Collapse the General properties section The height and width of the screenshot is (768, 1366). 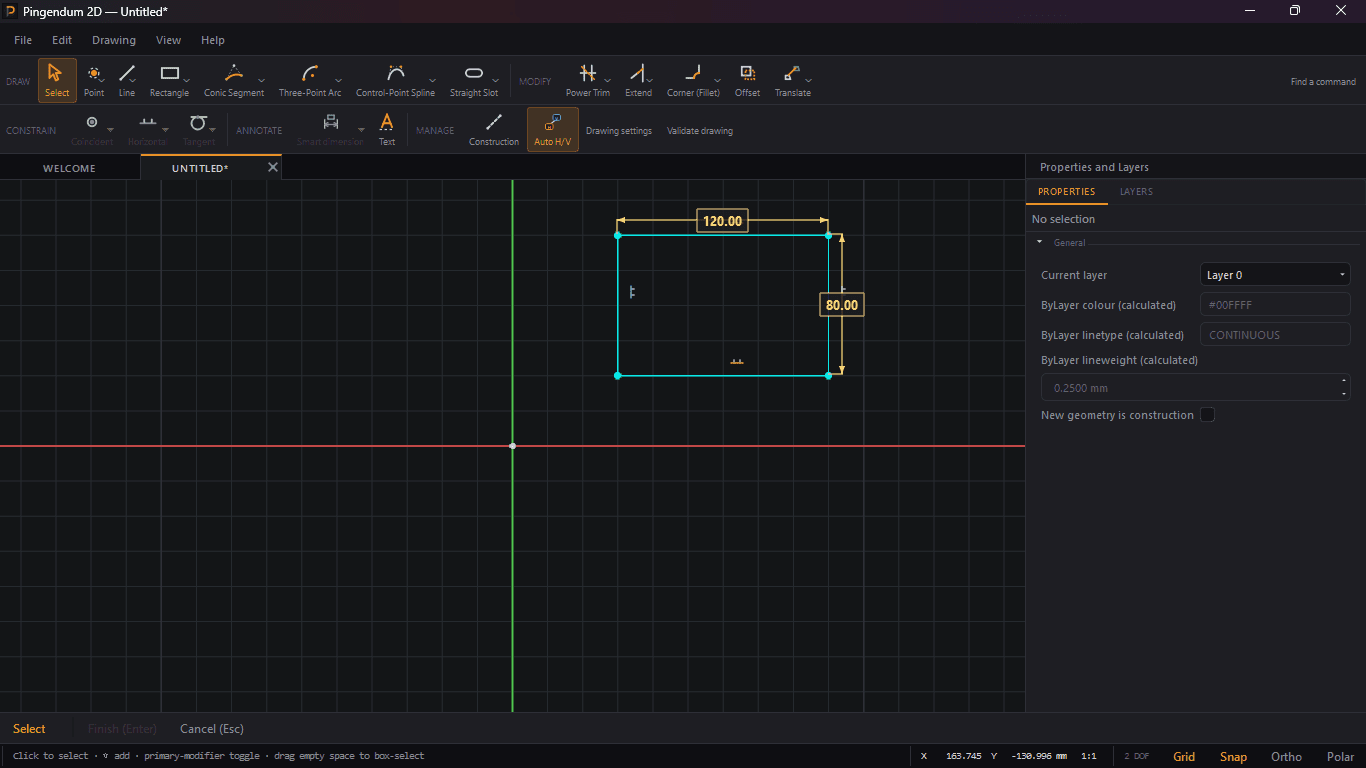[x=1039, y=242]
